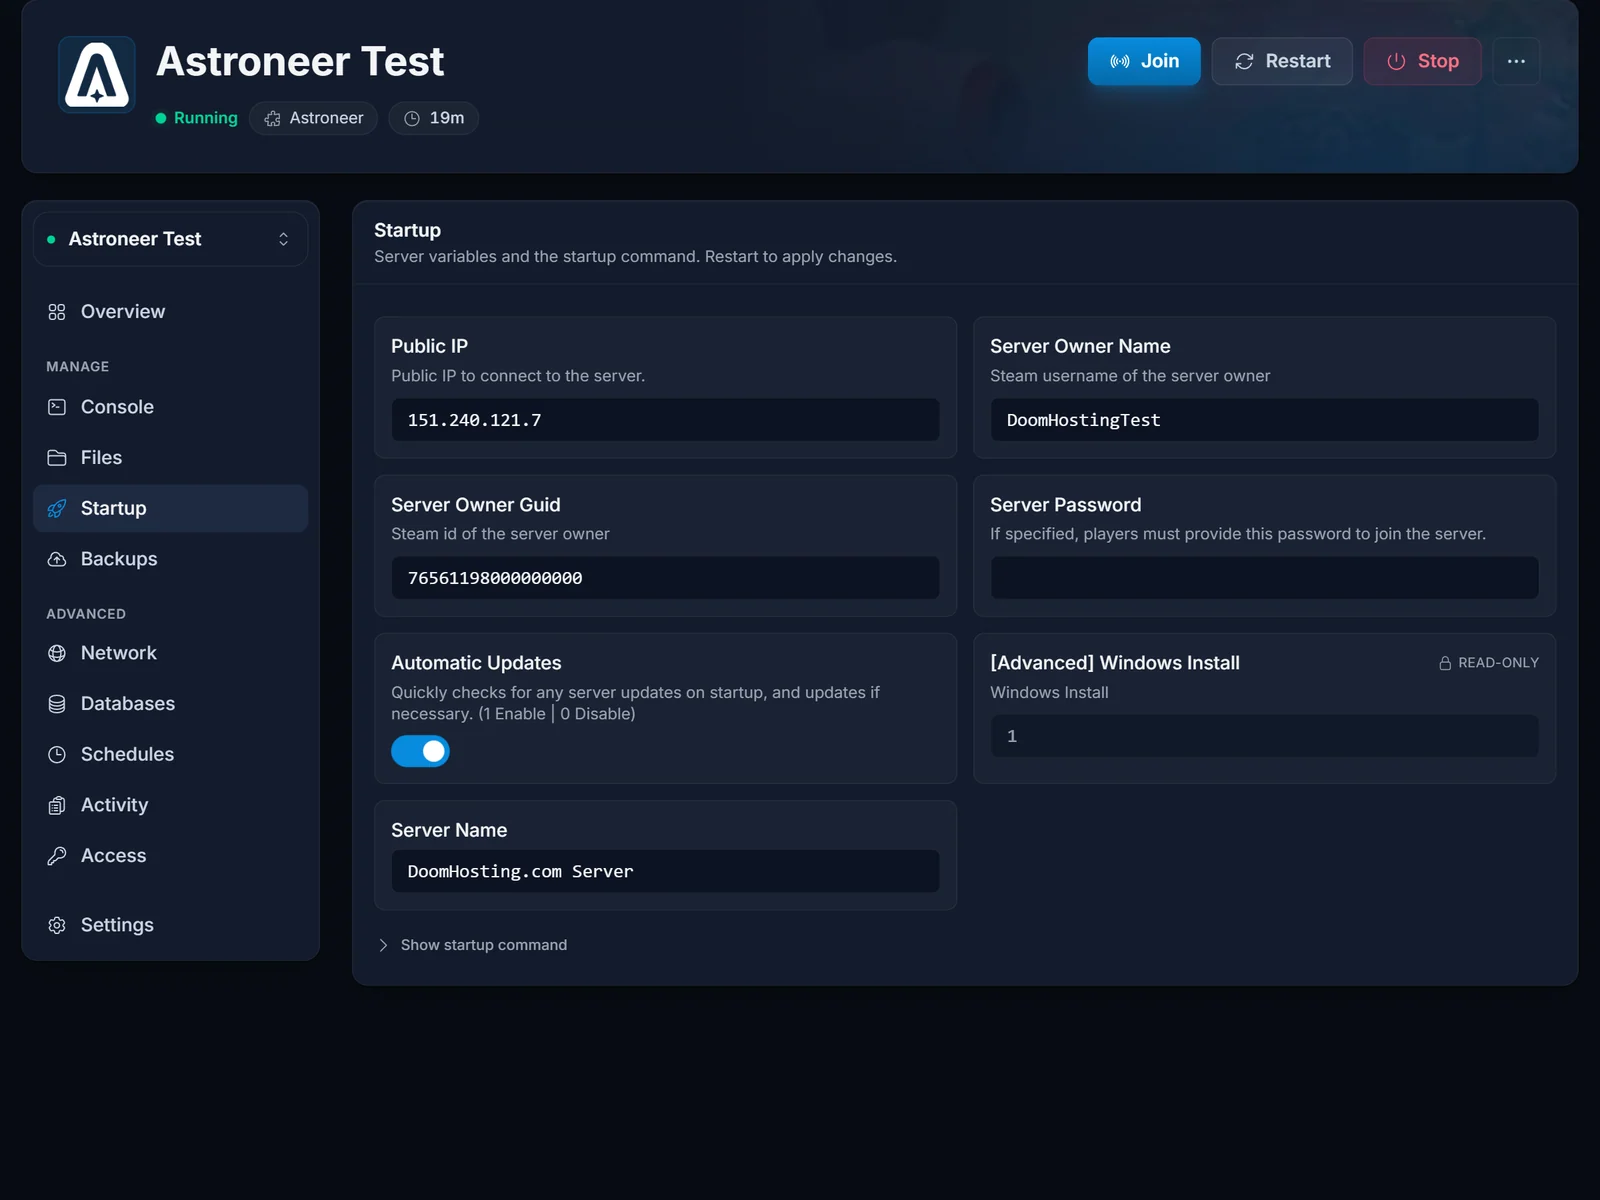Click the green Running status dot

pyautogui.click(x=161, y=118)
